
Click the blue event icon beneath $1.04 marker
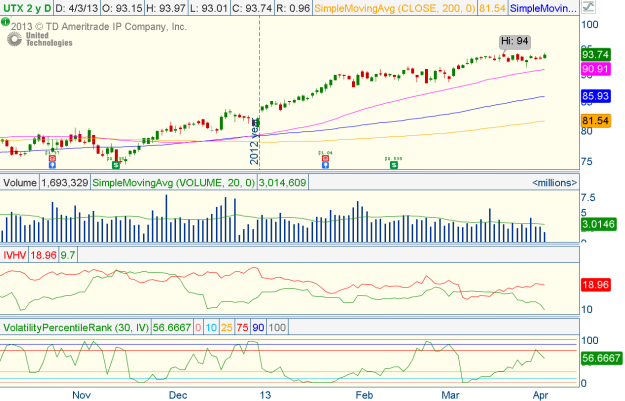click(324, 164)
